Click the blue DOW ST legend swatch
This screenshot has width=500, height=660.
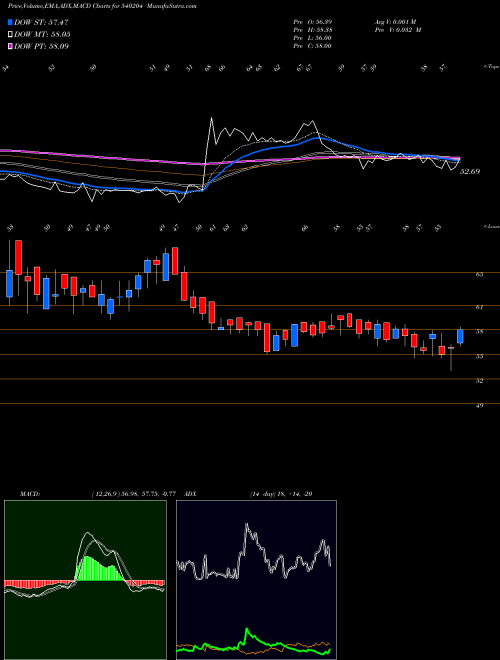tap(11, 22)
